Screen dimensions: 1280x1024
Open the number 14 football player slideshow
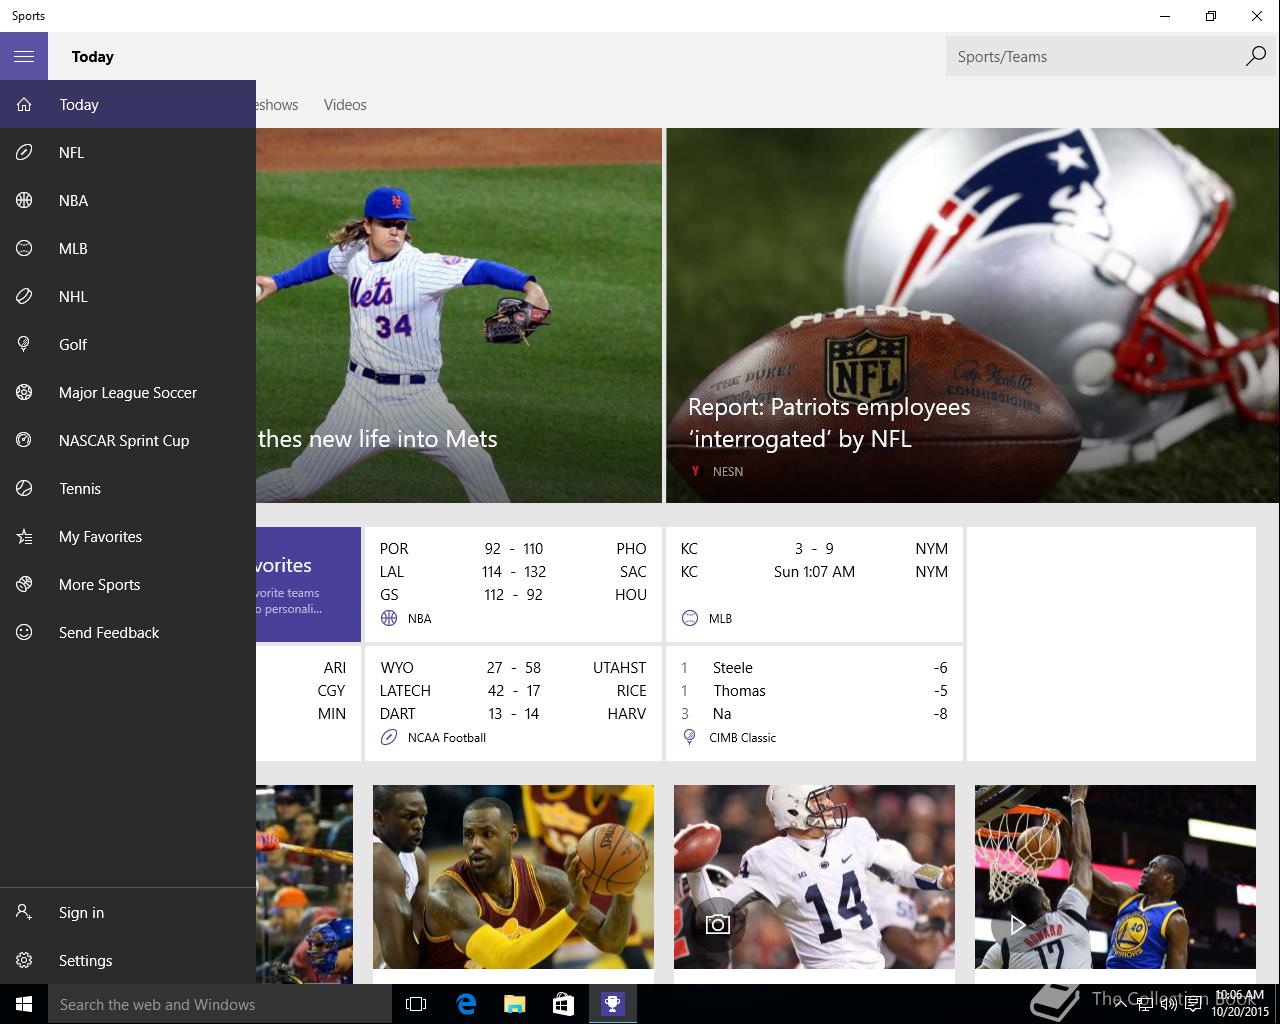point(814,876)
